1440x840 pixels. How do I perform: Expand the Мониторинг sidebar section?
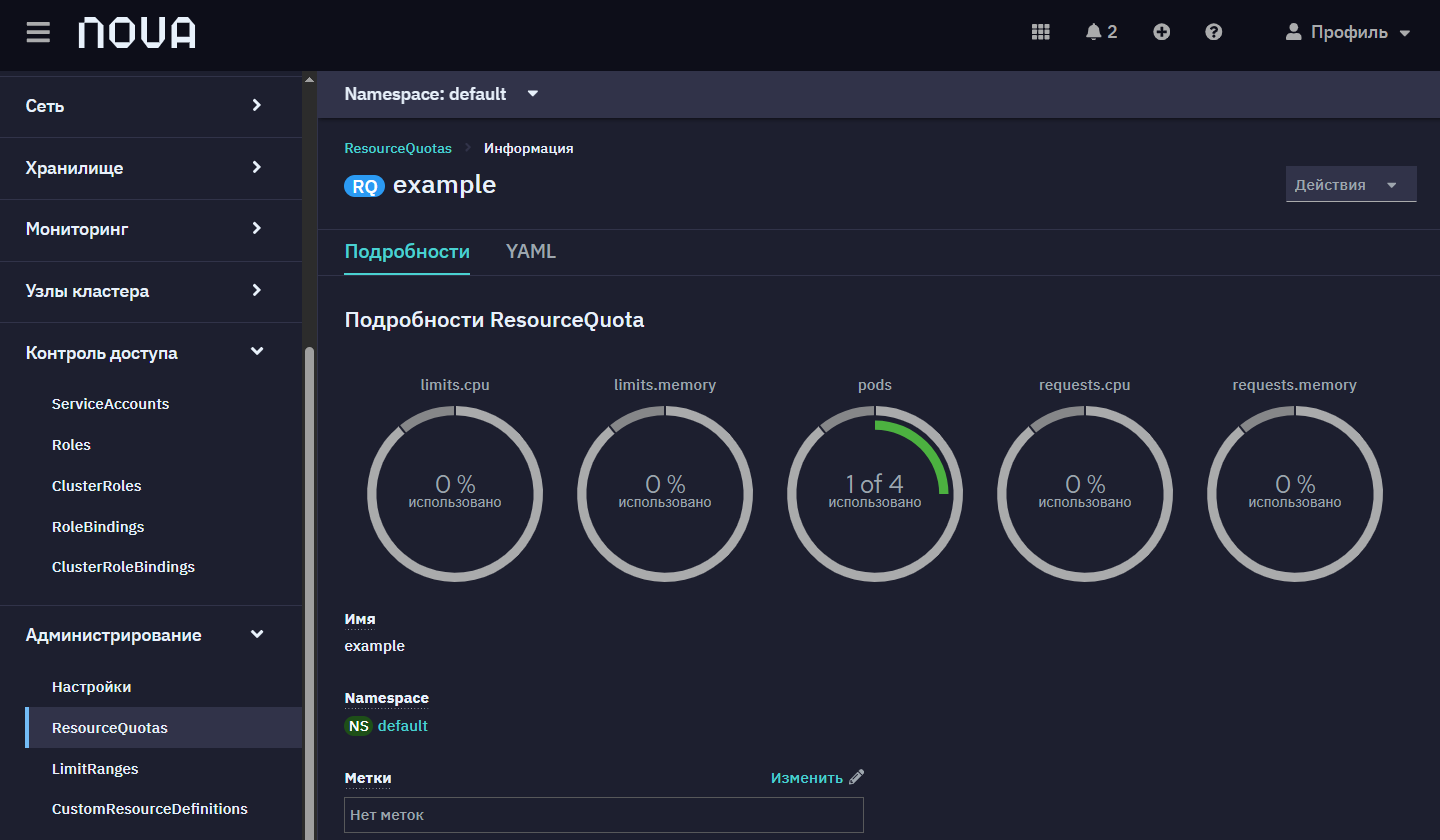tap(150, 229)
